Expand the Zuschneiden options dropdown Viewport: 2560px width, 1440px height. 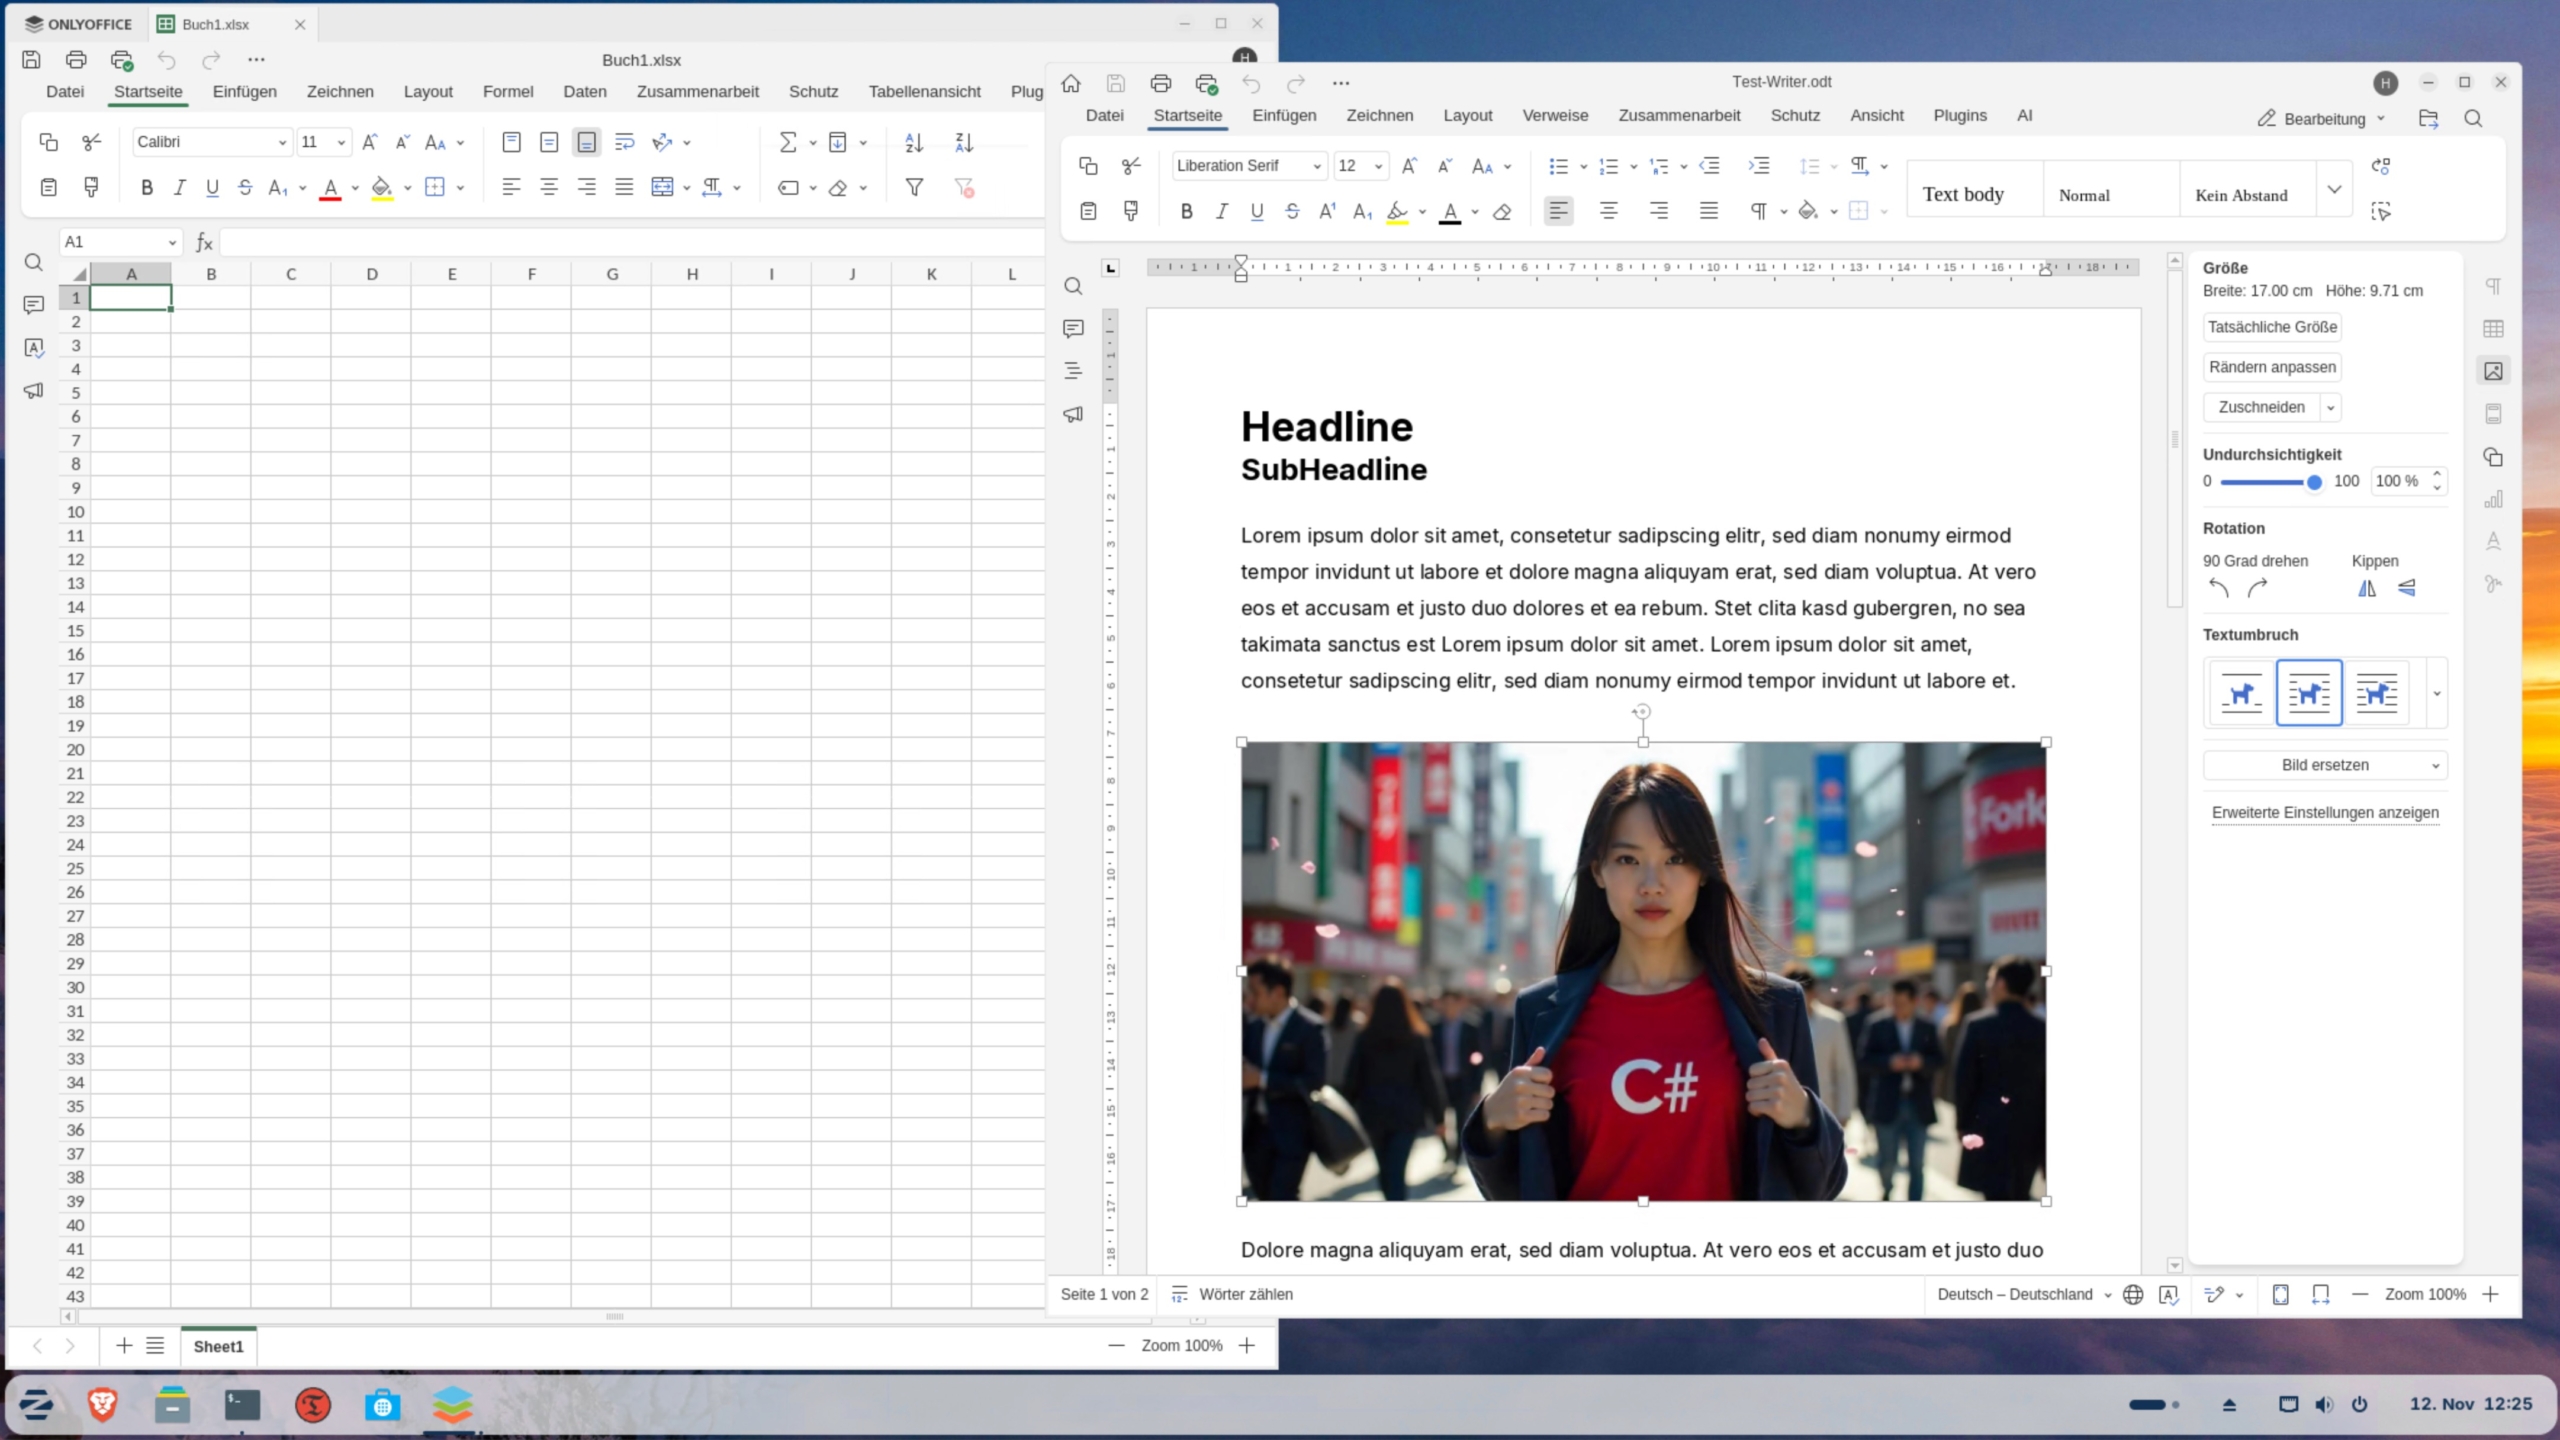2330,407
